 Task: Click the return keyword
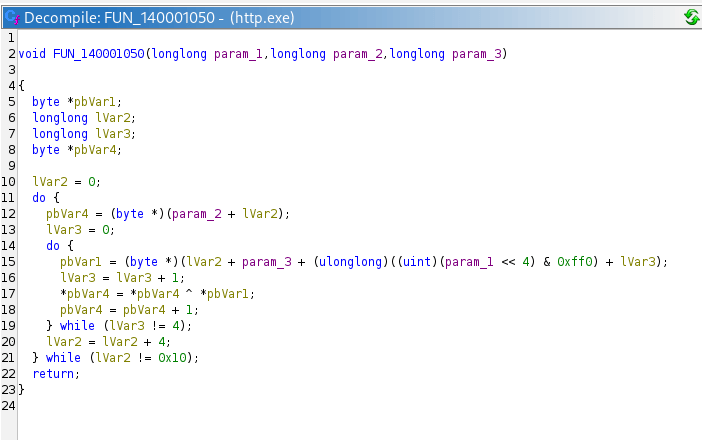click(x=53, y=374)
